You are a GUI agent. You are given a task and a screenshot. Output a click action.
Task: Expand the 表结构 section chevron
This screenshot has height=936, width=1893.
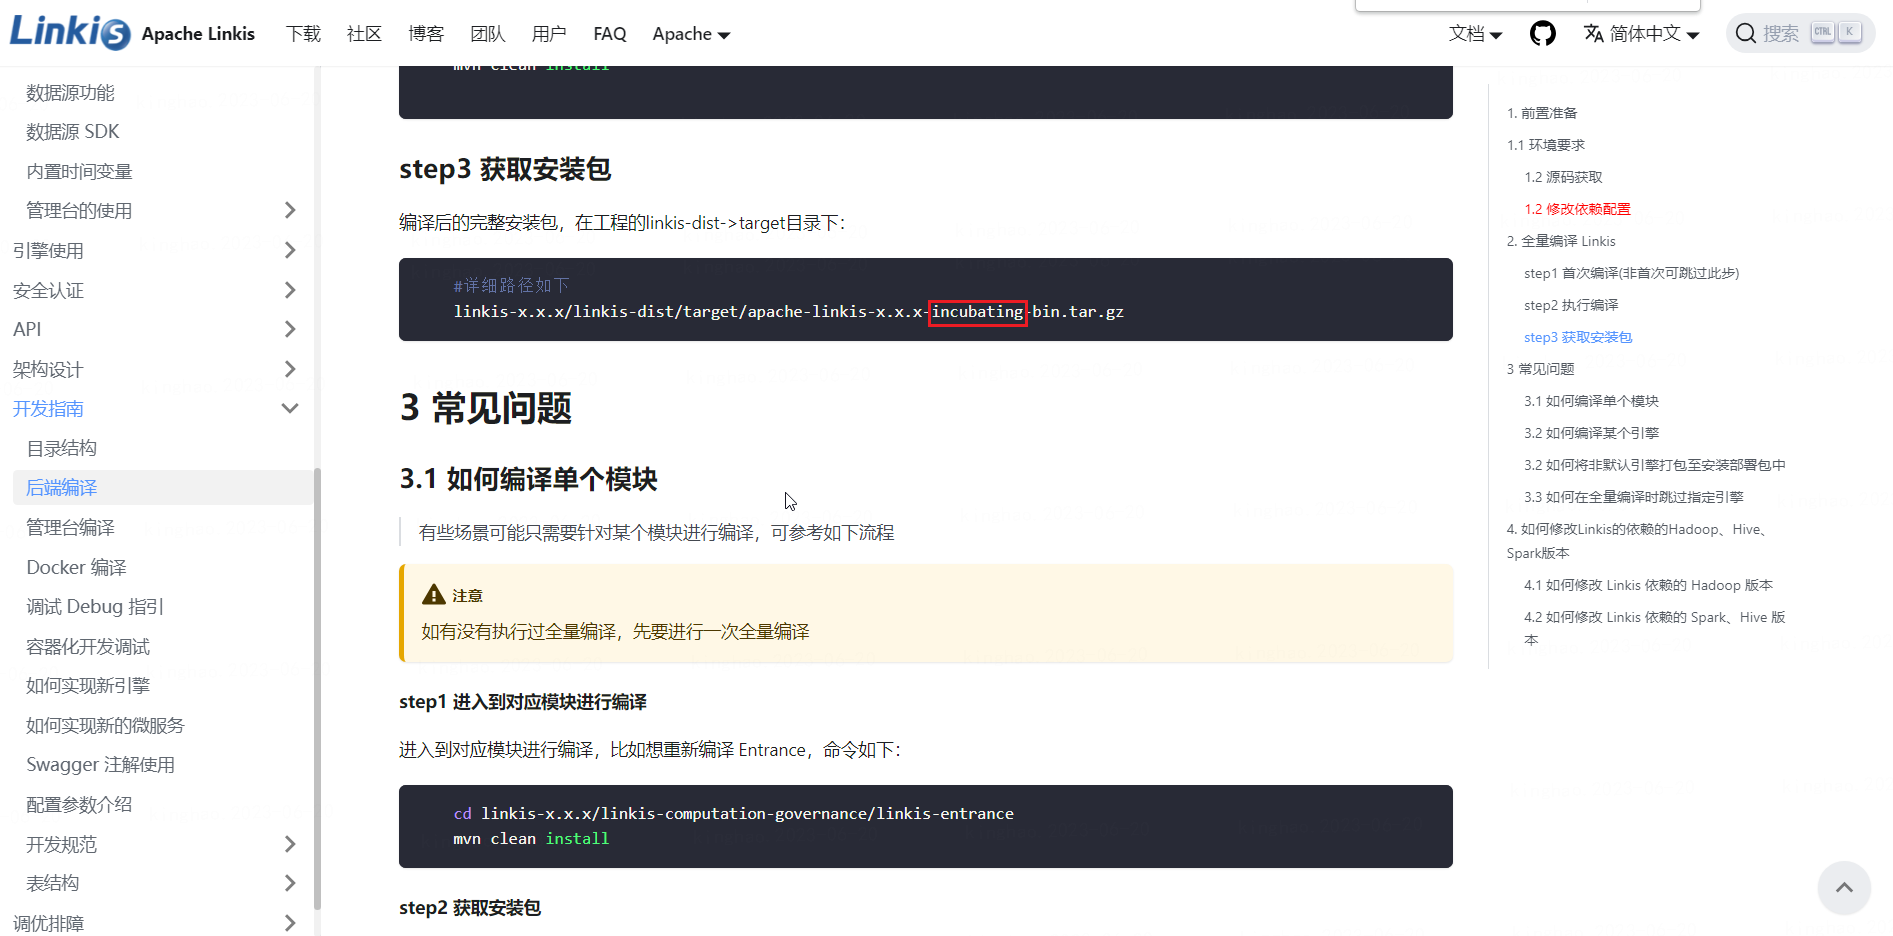coord(290,883)
